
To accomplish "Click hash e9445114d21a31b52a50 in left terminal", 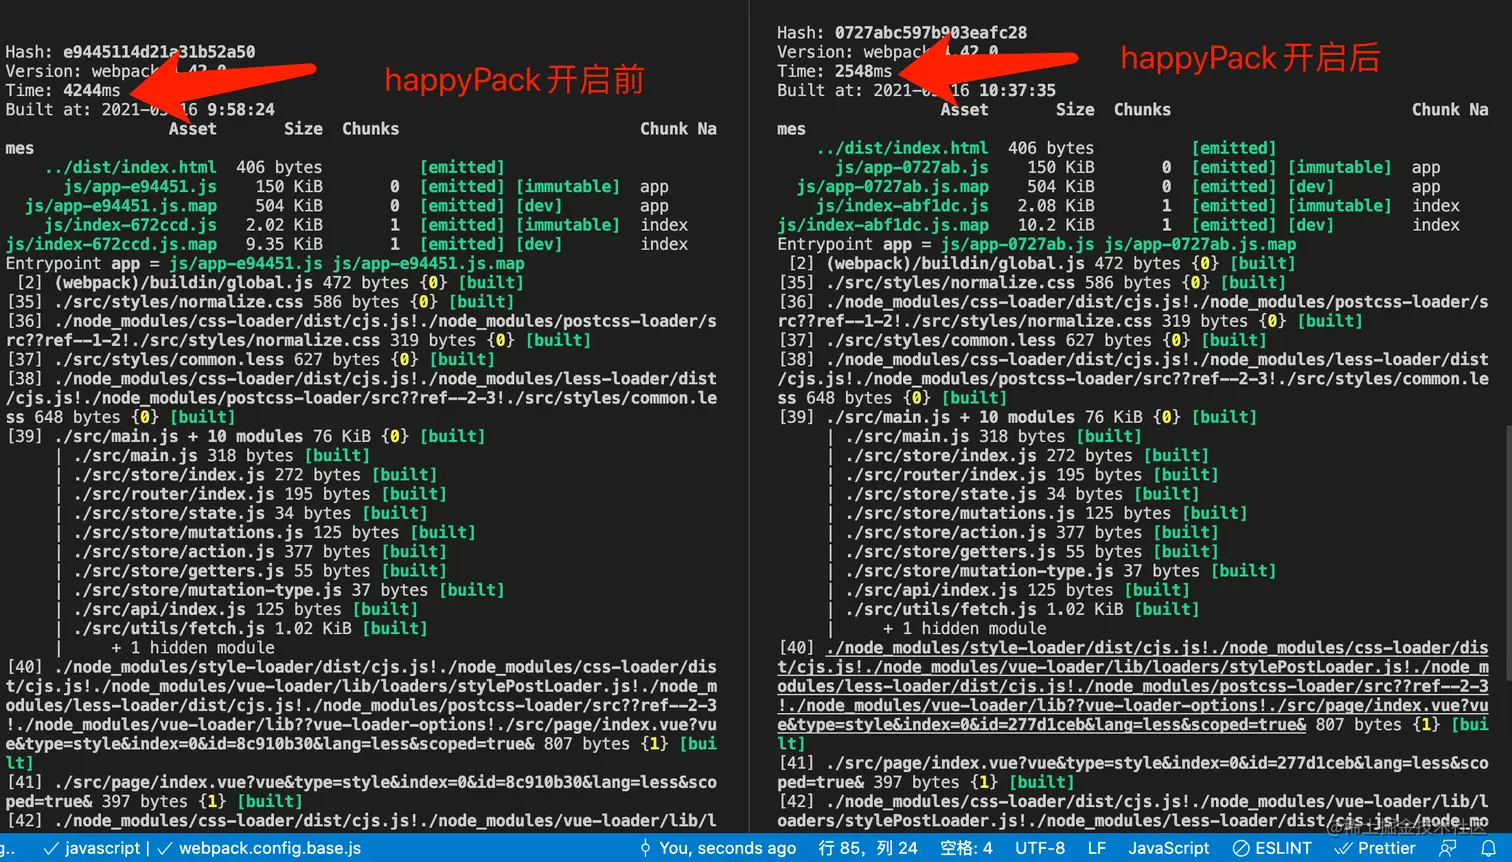I will click(159, 52).
